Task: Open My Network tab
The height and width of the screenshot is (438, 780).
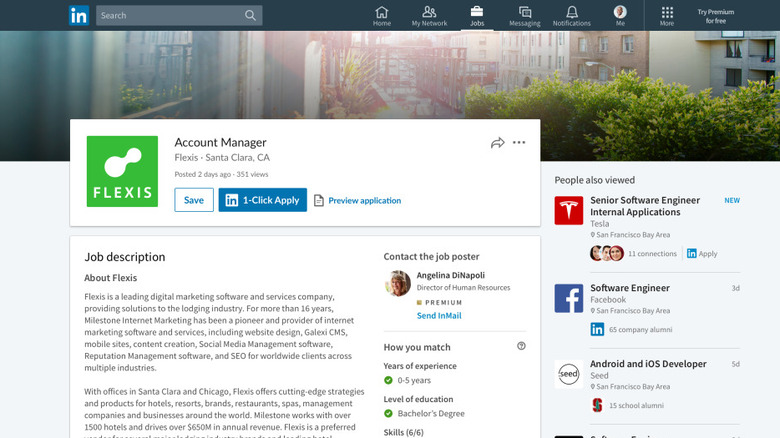Action: pos(429,16)
